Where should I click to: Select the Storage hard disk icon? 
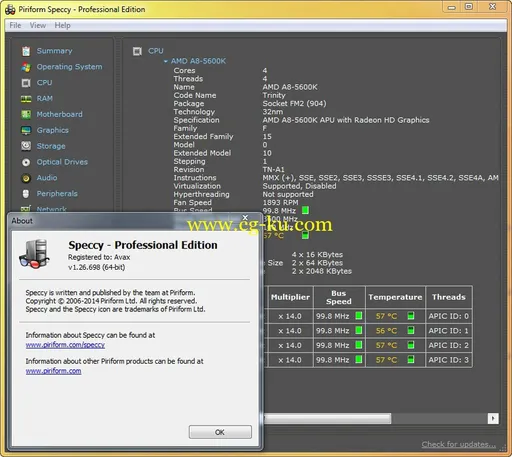[x=26, y=146]
